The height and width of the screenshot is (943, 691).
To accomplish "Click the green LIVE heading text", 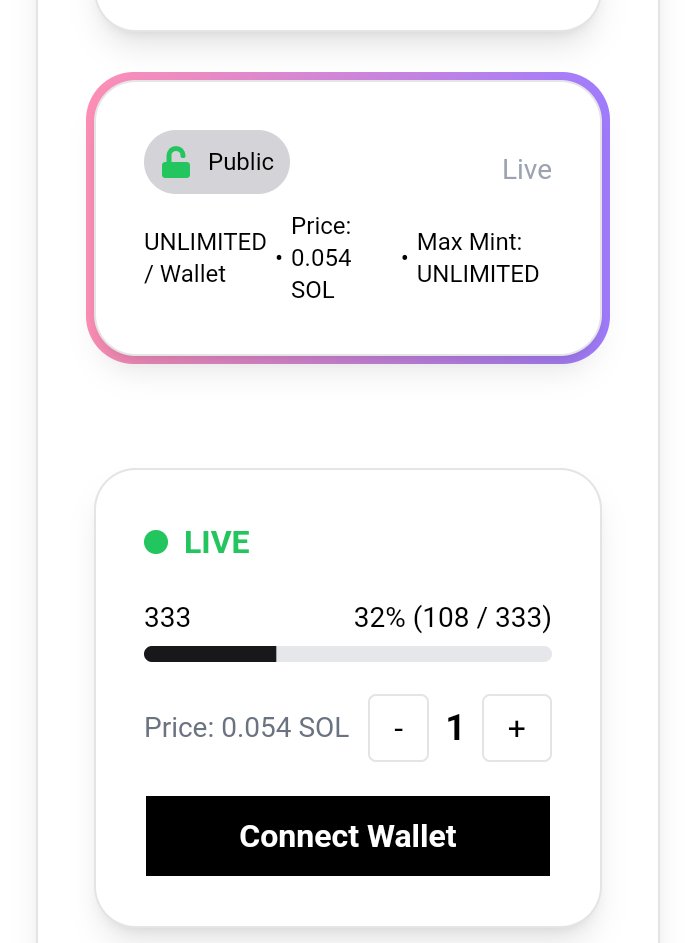I will 217,542.
